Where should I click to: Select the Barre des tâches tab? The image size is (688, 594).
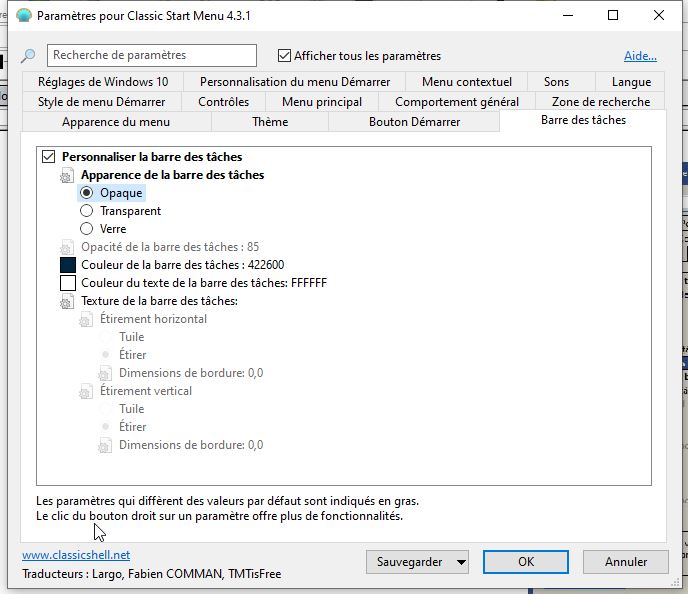(x=583, y=120)
